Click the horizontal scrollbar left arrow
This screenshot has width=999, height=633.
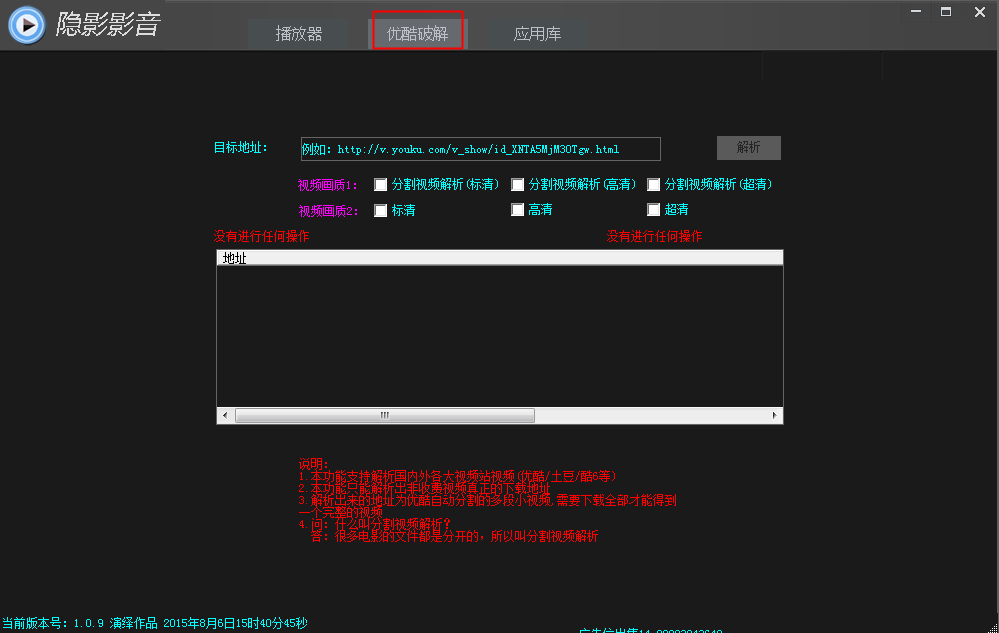pyautogui.click(x=225, y=415)
